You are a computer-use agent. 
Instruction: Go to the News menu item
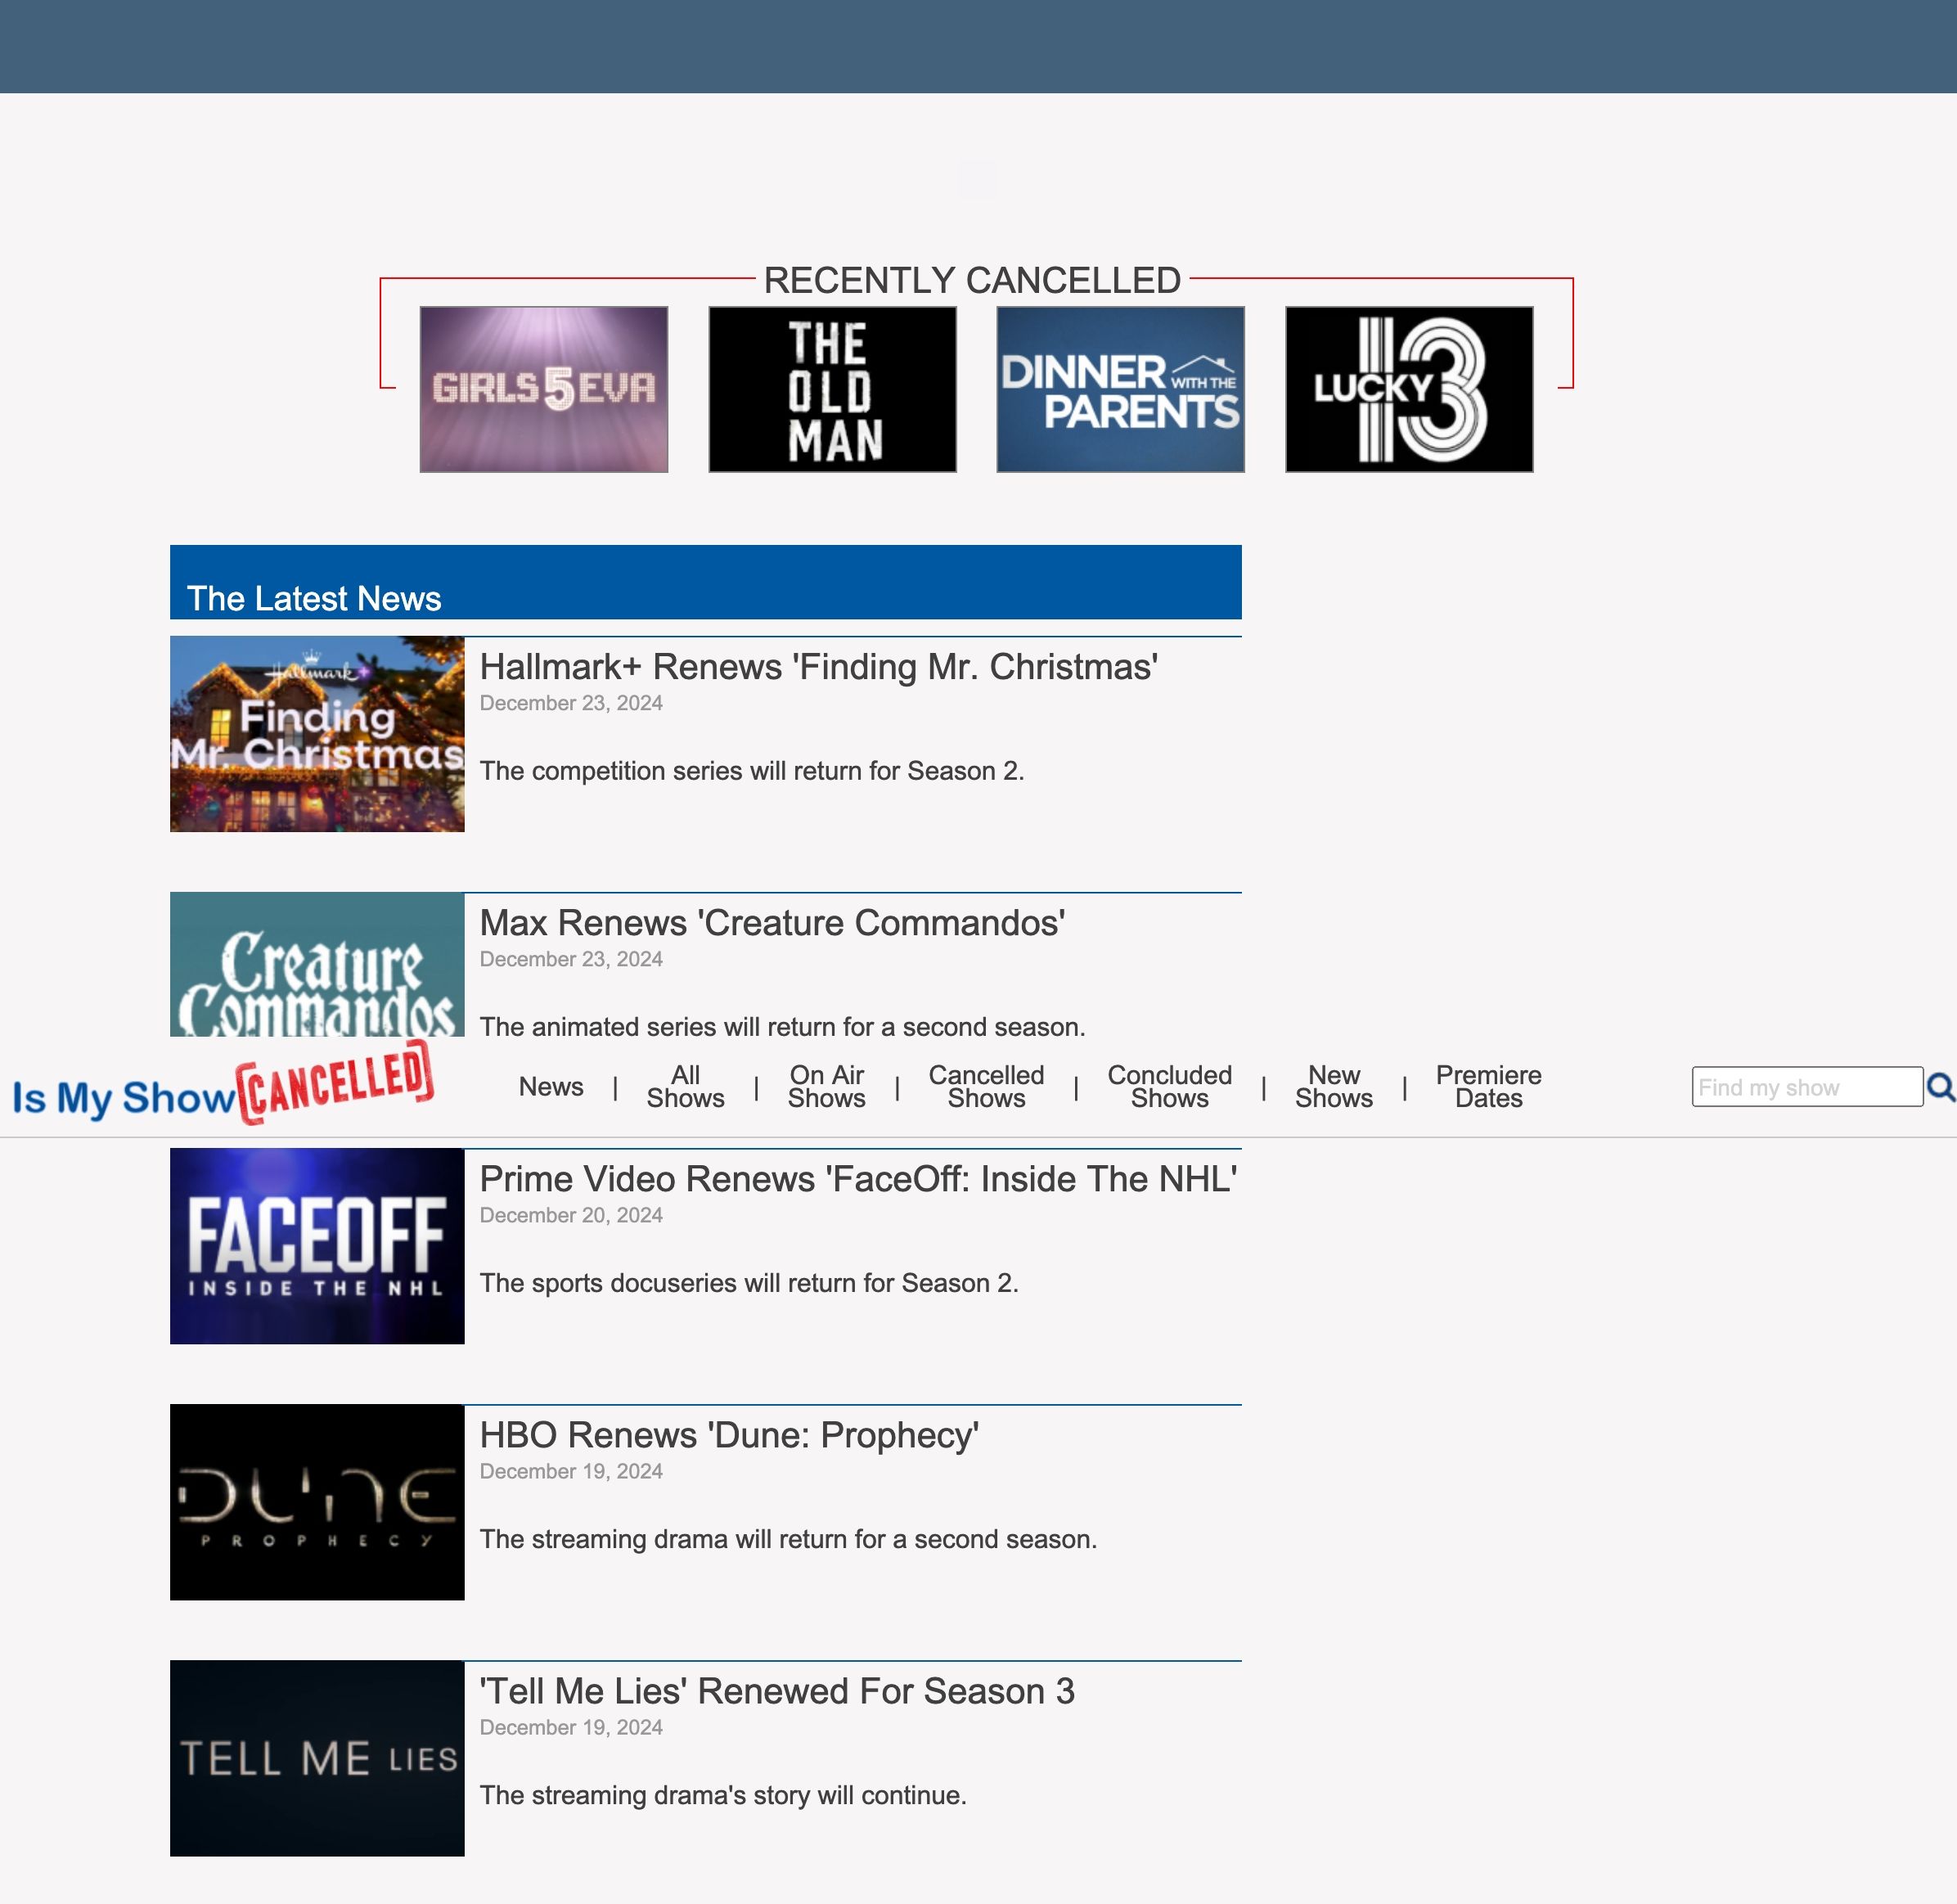[551, 1087]
